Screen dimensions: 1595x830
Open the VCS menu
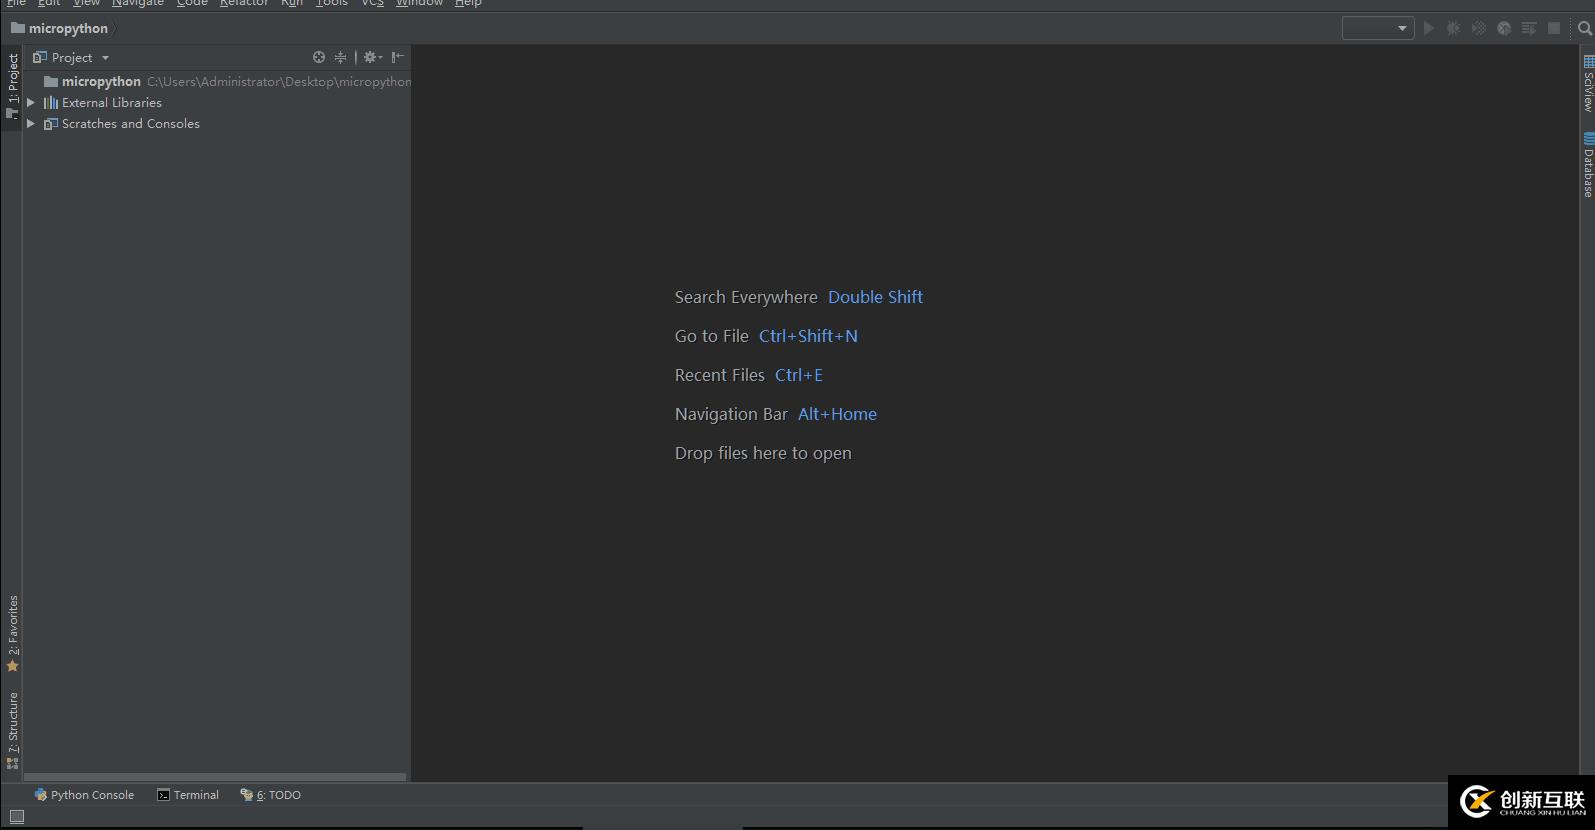tap(372, 3)
